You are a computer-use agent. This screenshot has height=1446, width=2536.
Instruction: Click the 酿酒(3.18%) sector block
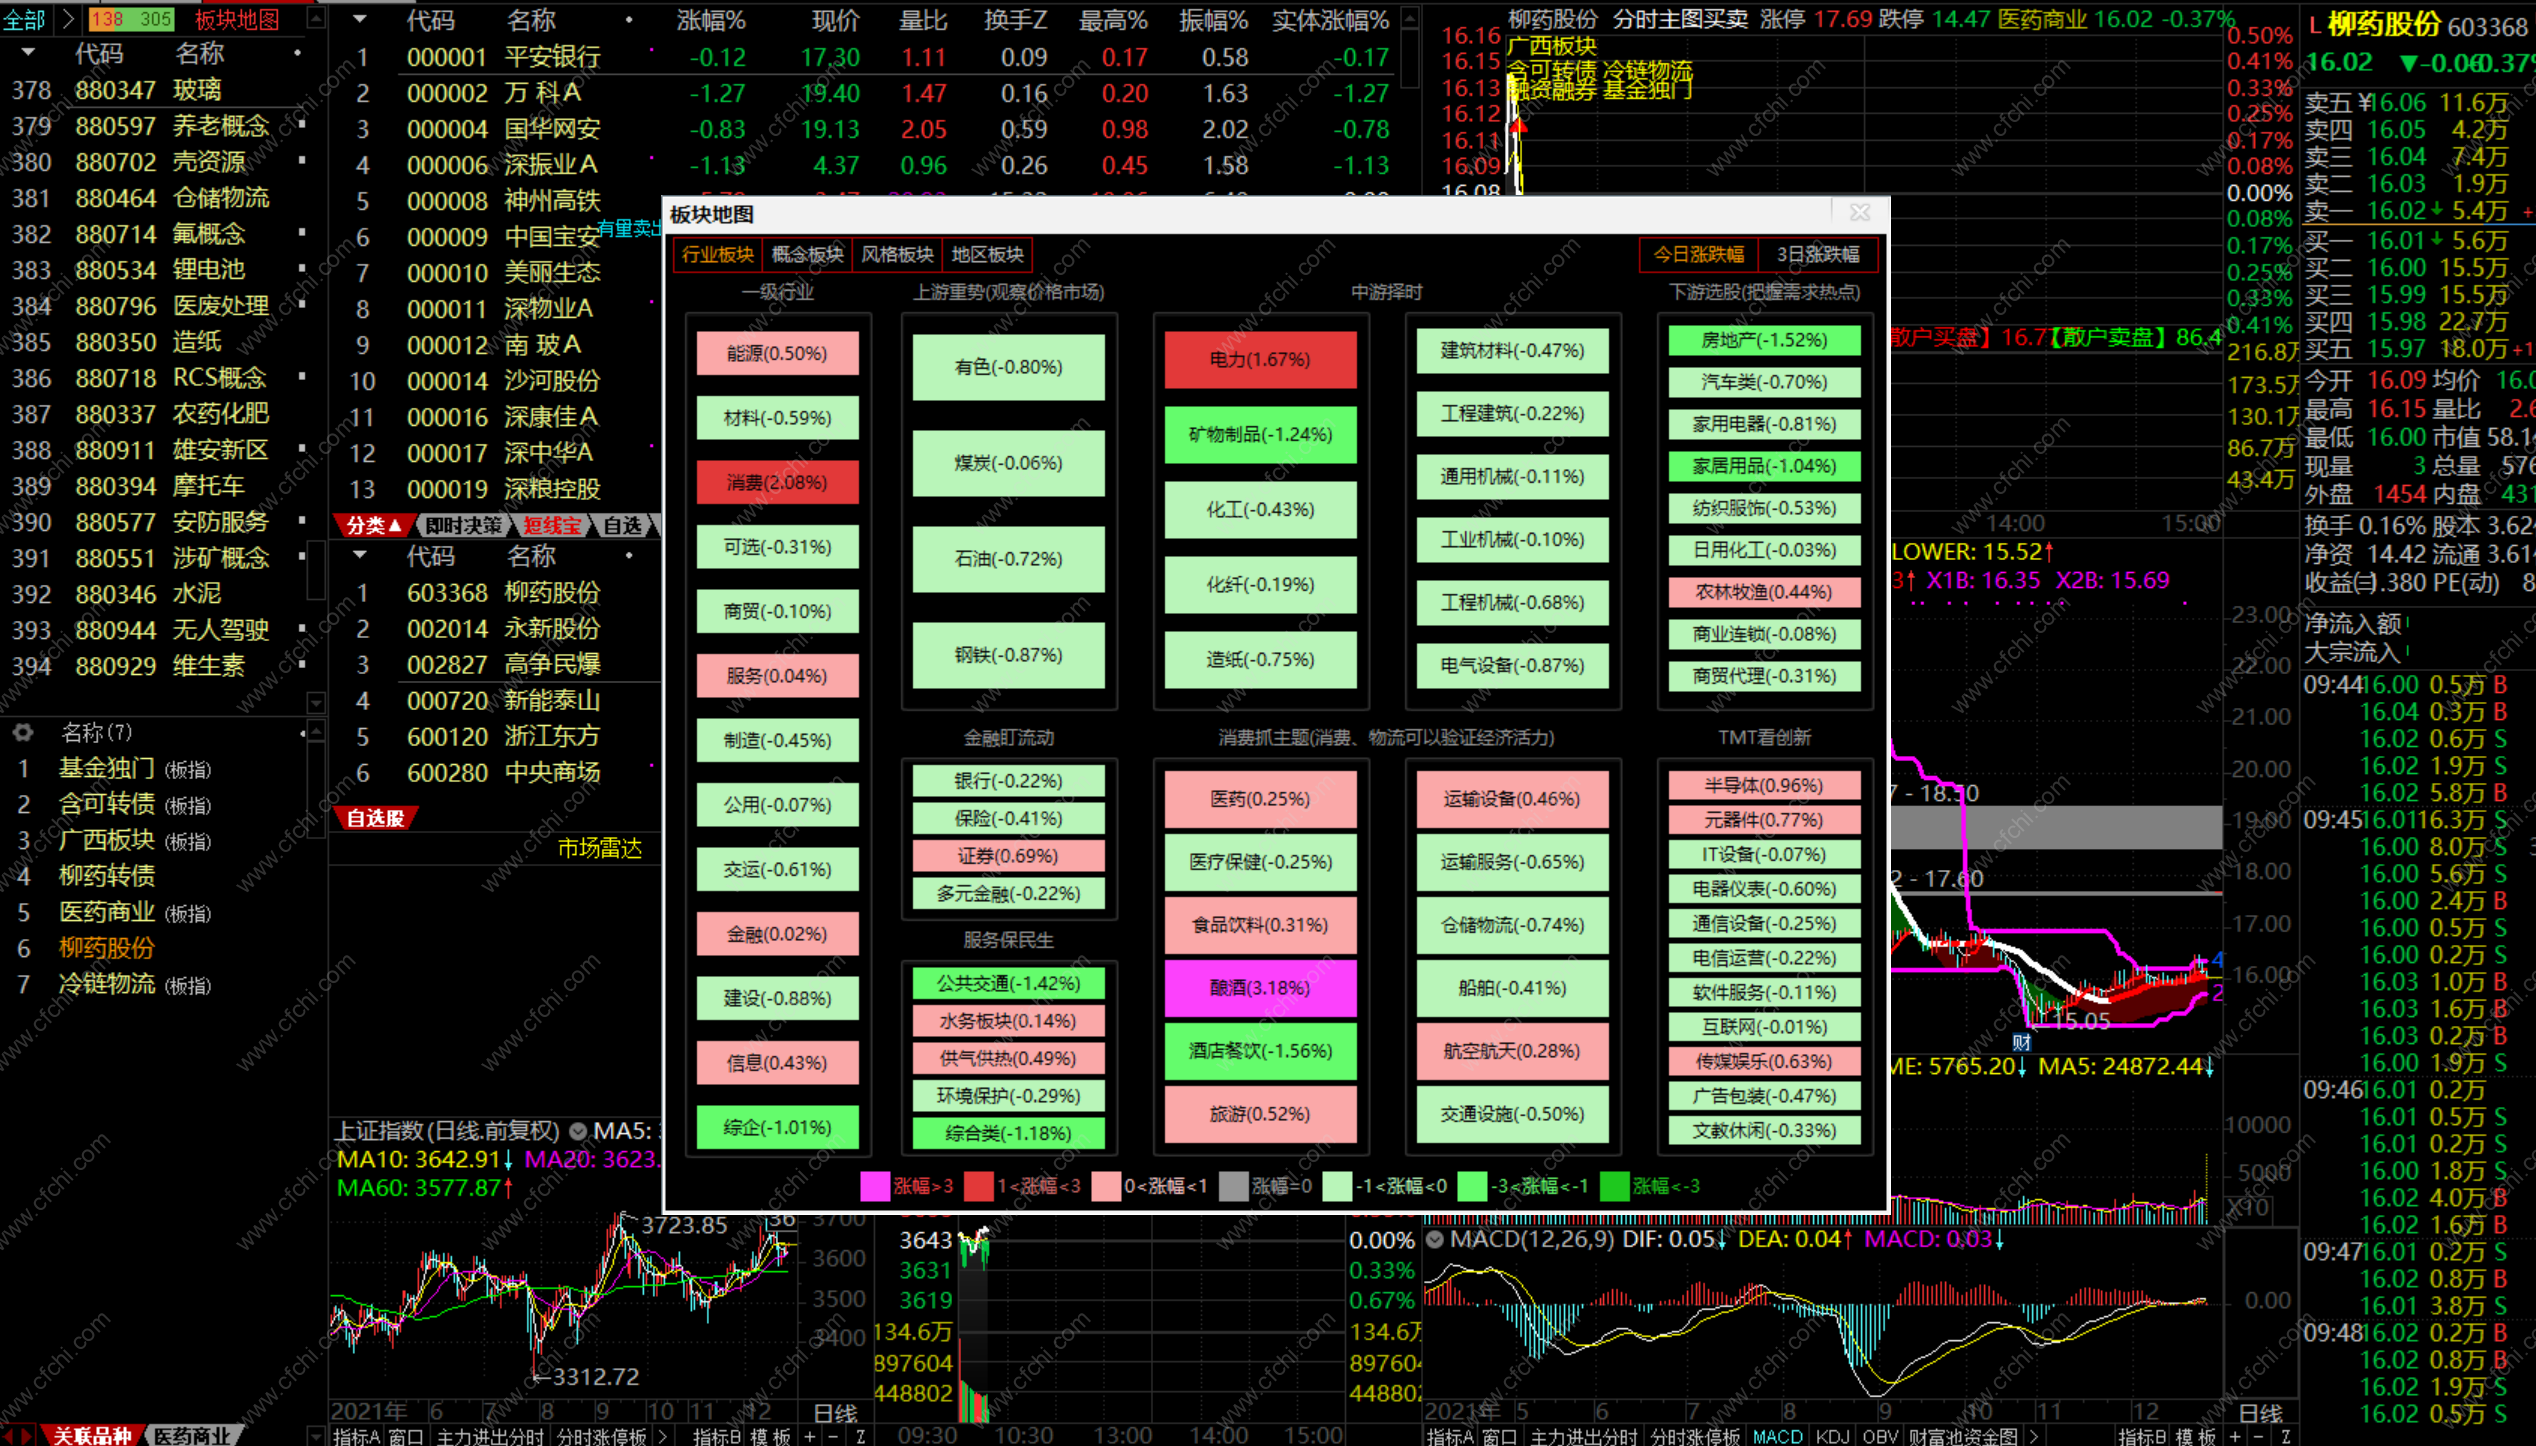coord(1259,987)
